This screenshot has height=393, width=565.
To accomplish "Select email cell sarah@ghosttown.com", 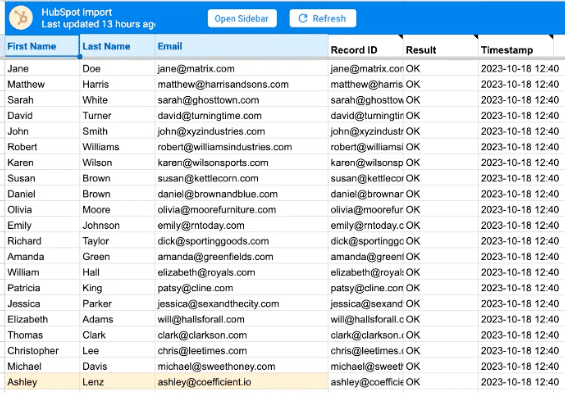I will click(x=241, y=100).
